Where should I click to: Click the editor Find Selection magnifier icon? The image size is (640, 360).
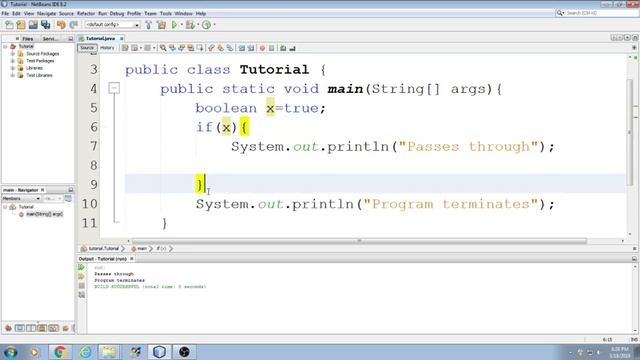[163, 48]
